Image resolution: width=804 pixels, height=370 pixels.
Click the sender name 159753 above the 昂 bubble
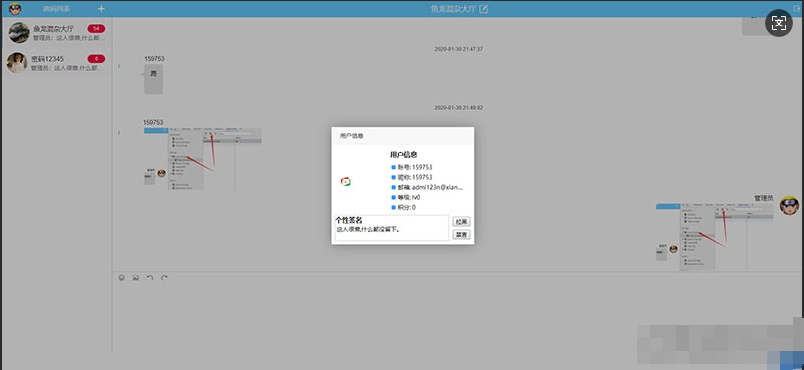click(154, 58)
